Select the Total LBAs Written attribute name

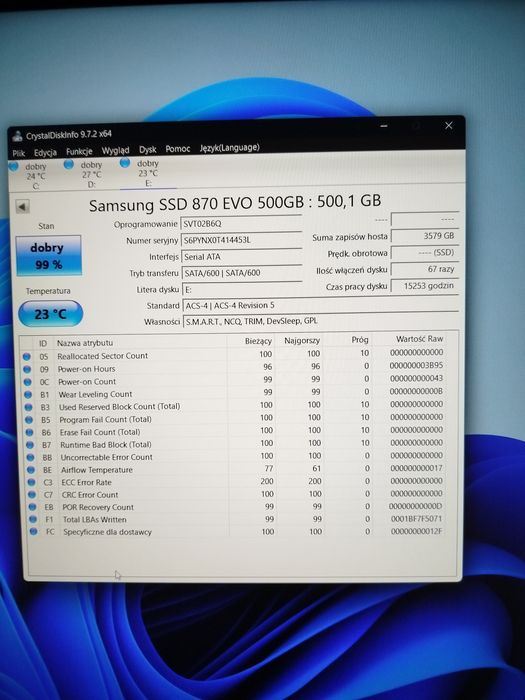point(95,519)
